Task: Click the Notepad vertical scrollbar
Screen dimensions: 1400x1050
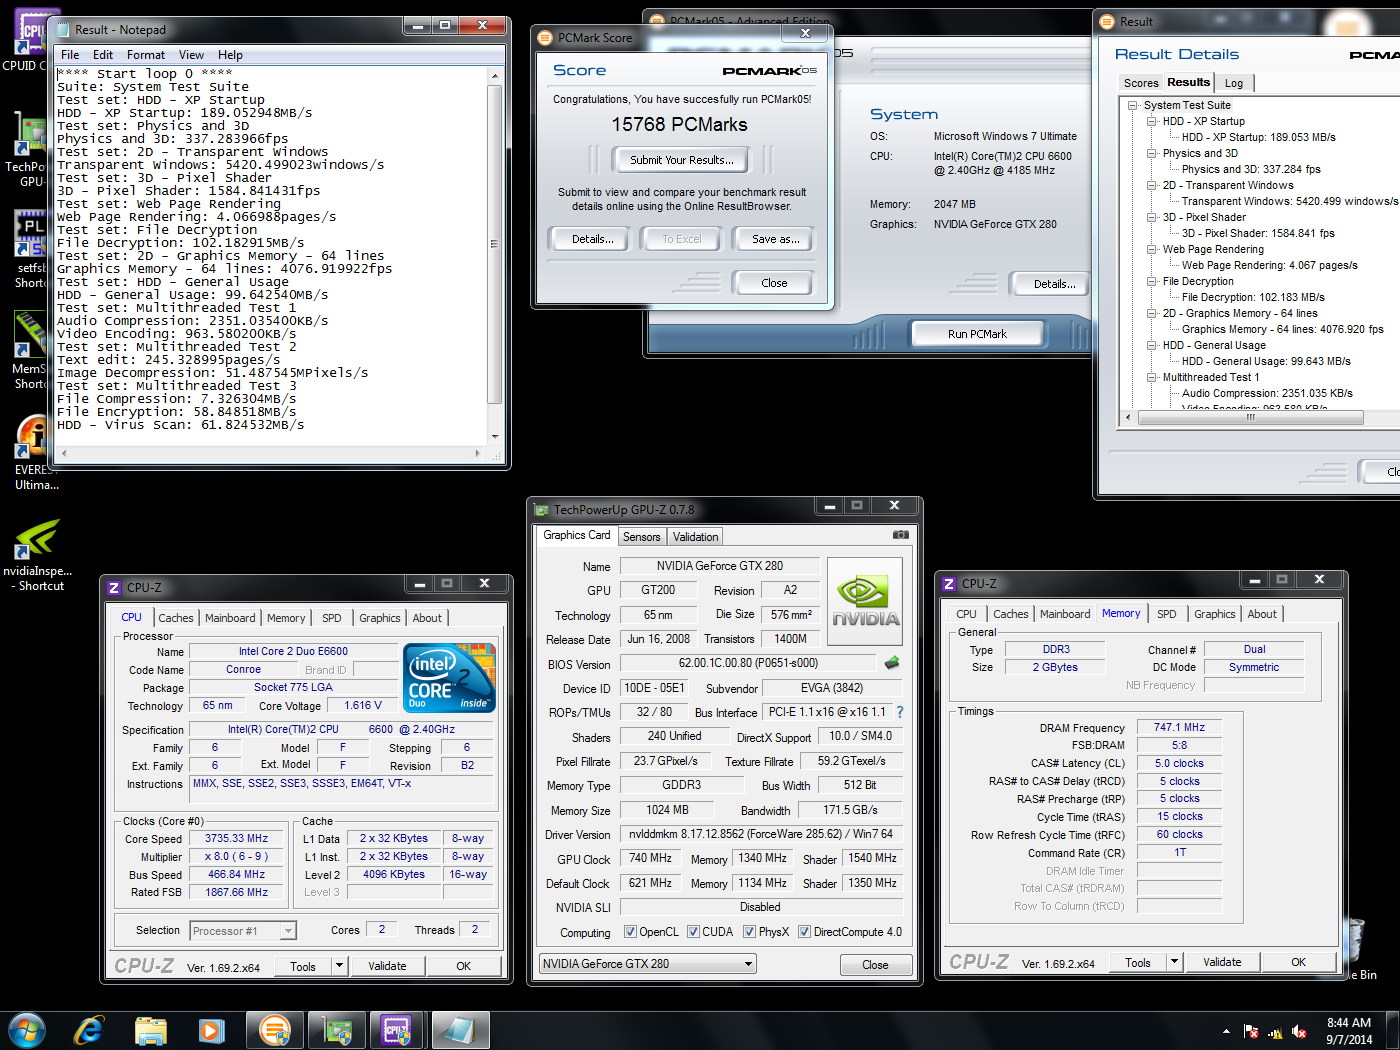Action: (x=495, y=256)
